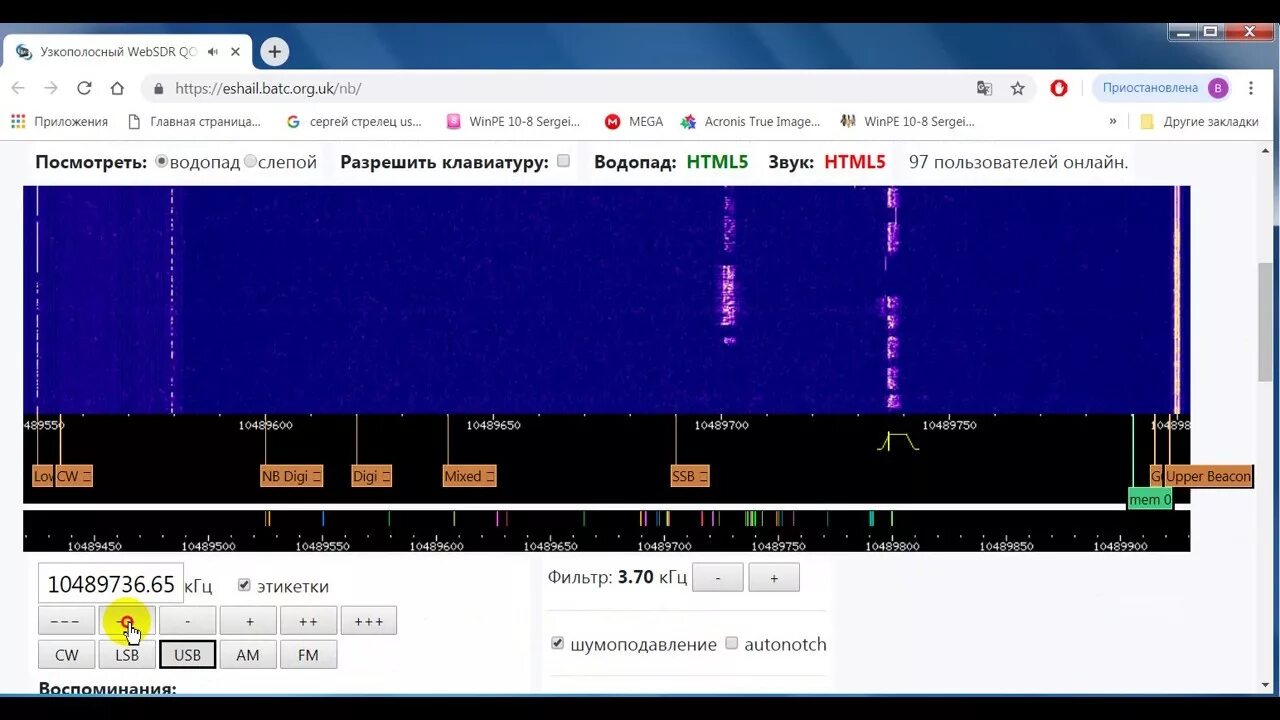Select USB demodulation mode
1280x720 pixels.
click(x=187, y=655)
